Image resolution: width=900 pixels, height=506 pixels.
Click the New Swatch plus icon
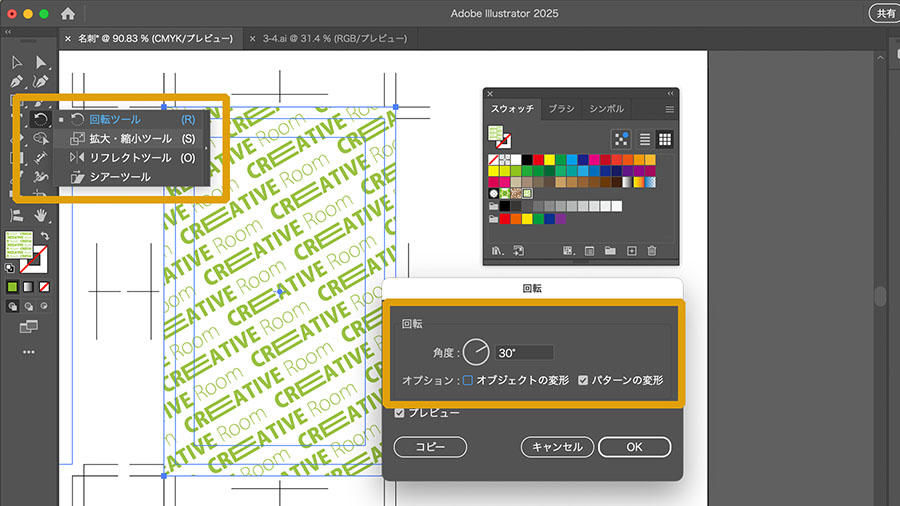pyautogui.click(x=631, y=251)
